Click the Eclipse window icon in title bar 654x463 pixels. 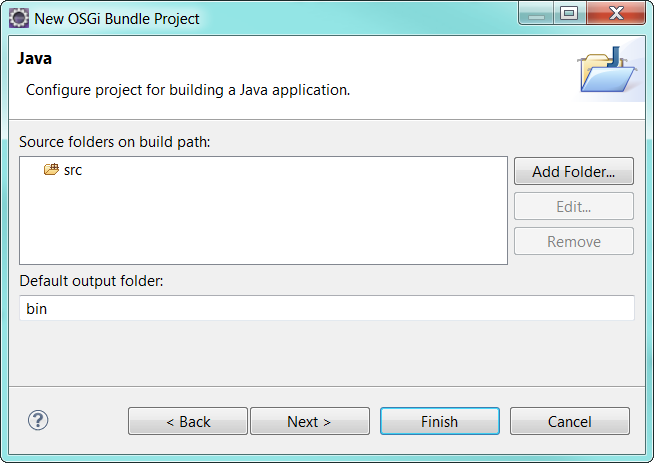coord(18,18)
